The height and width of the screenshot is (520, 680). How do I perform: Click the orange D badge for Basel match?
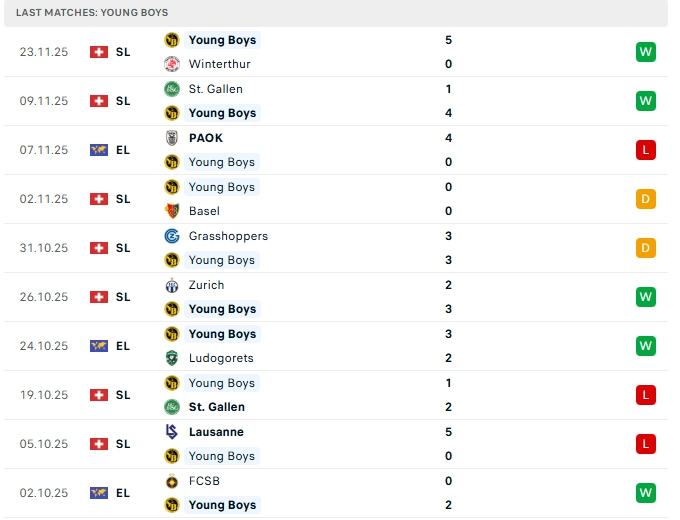pos(645,199)
